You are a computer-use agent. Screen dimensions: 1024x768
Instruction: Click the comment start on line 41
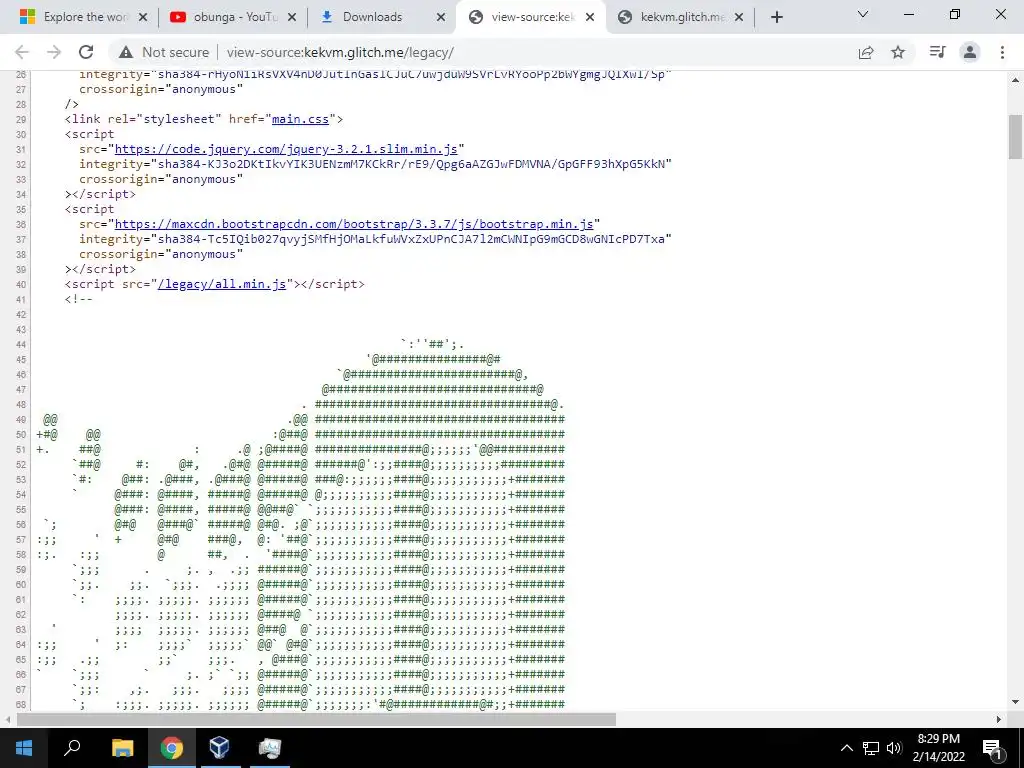coord(78,299)
